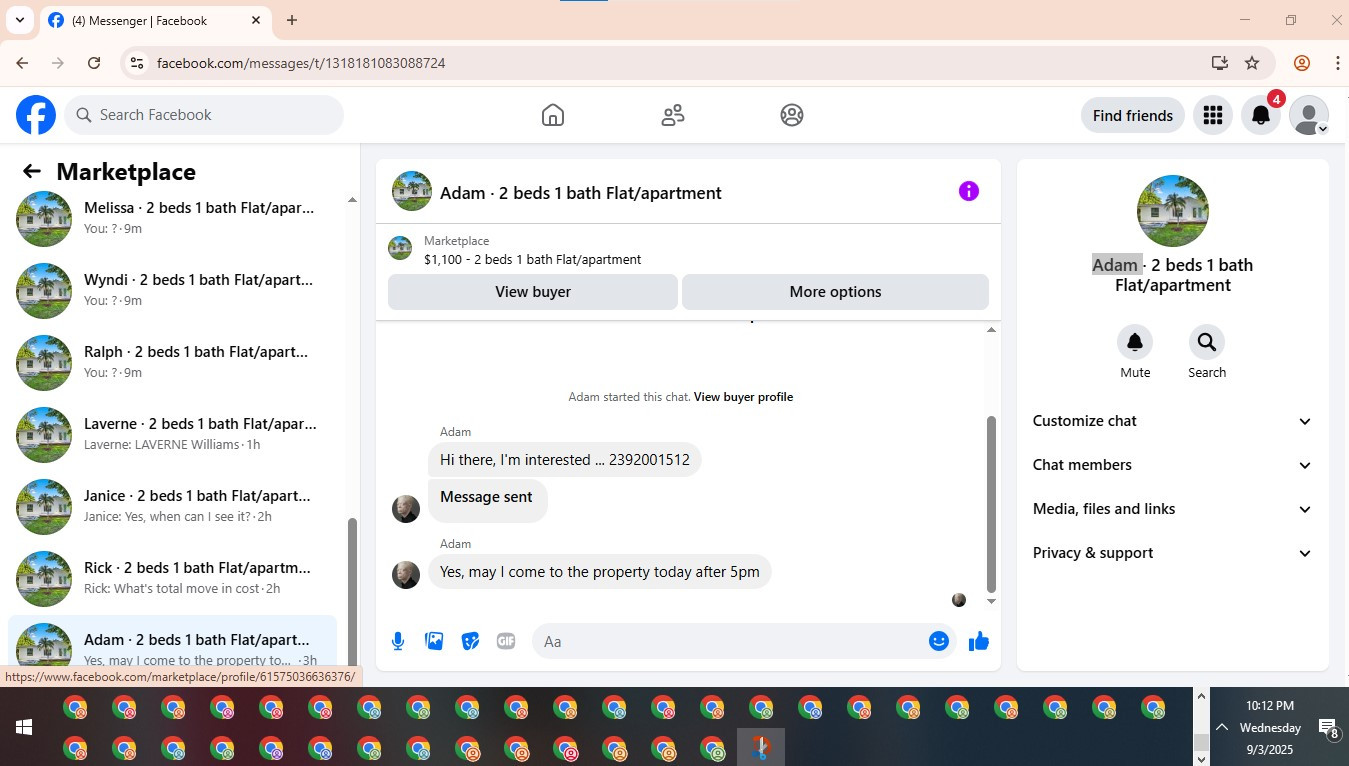Click Adam's name in the chat header

pos(581,193)
